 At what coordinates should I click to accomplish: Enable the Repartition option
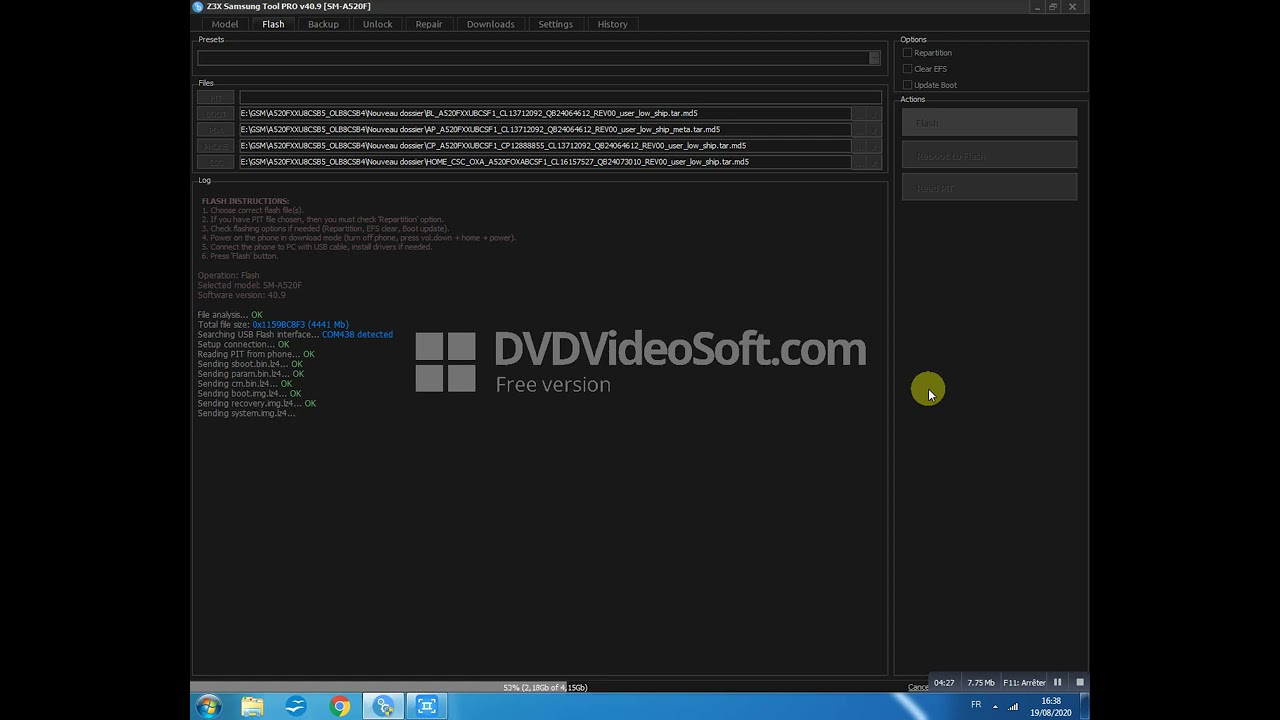907,53
